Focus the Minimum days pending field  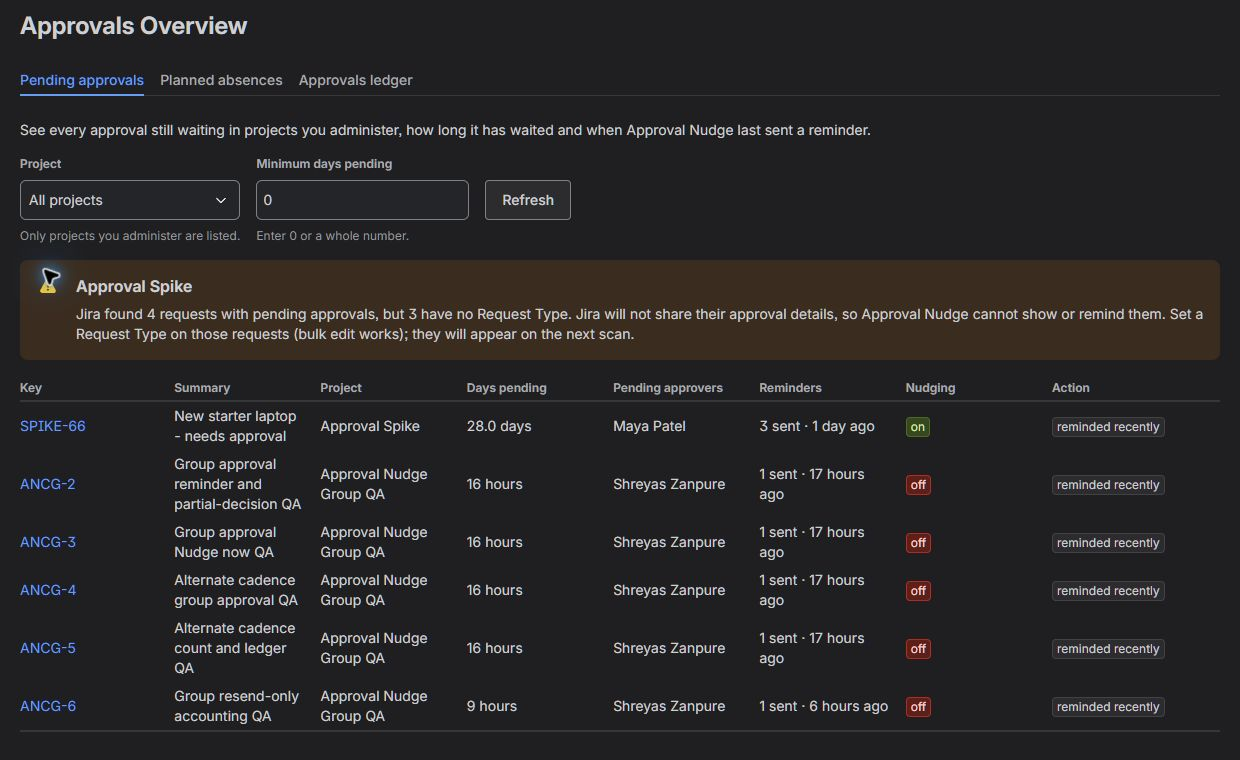coord(362,200)
